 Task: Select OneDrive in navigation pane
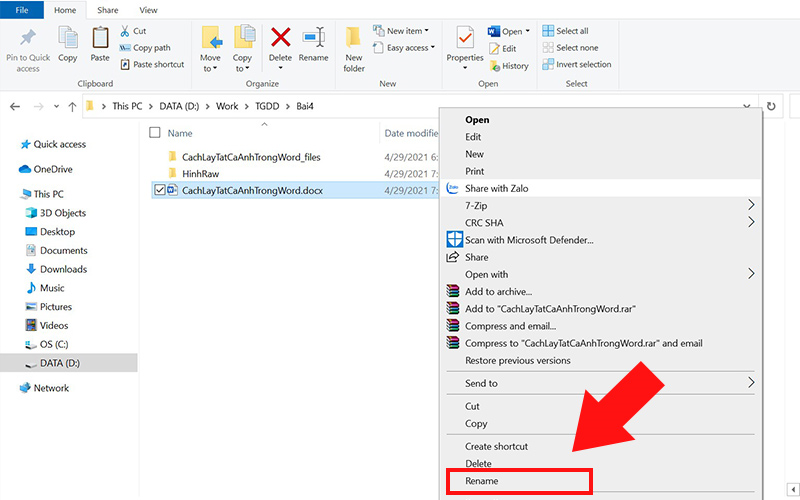pos(46,169)
